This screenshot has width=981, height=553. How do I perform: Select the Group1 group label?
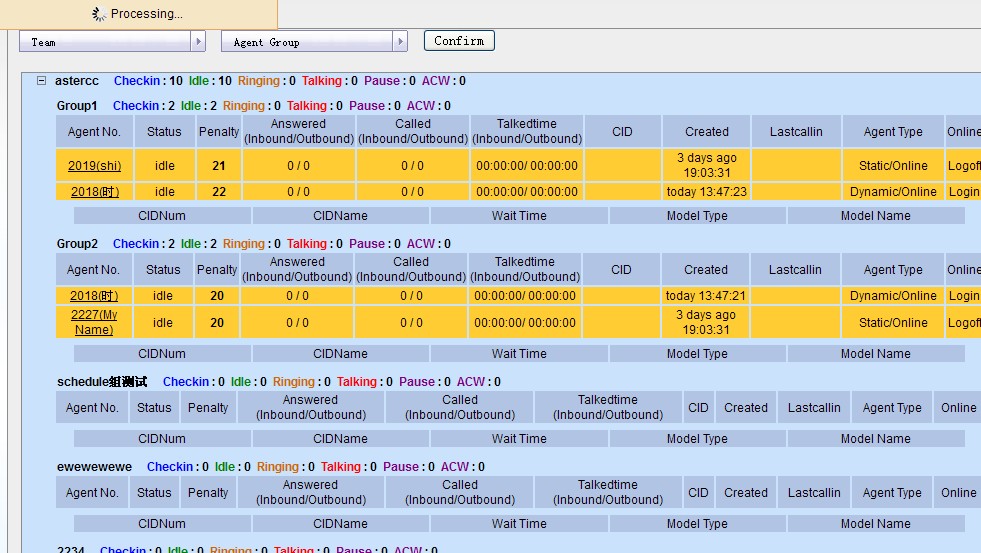coord(77,106)
